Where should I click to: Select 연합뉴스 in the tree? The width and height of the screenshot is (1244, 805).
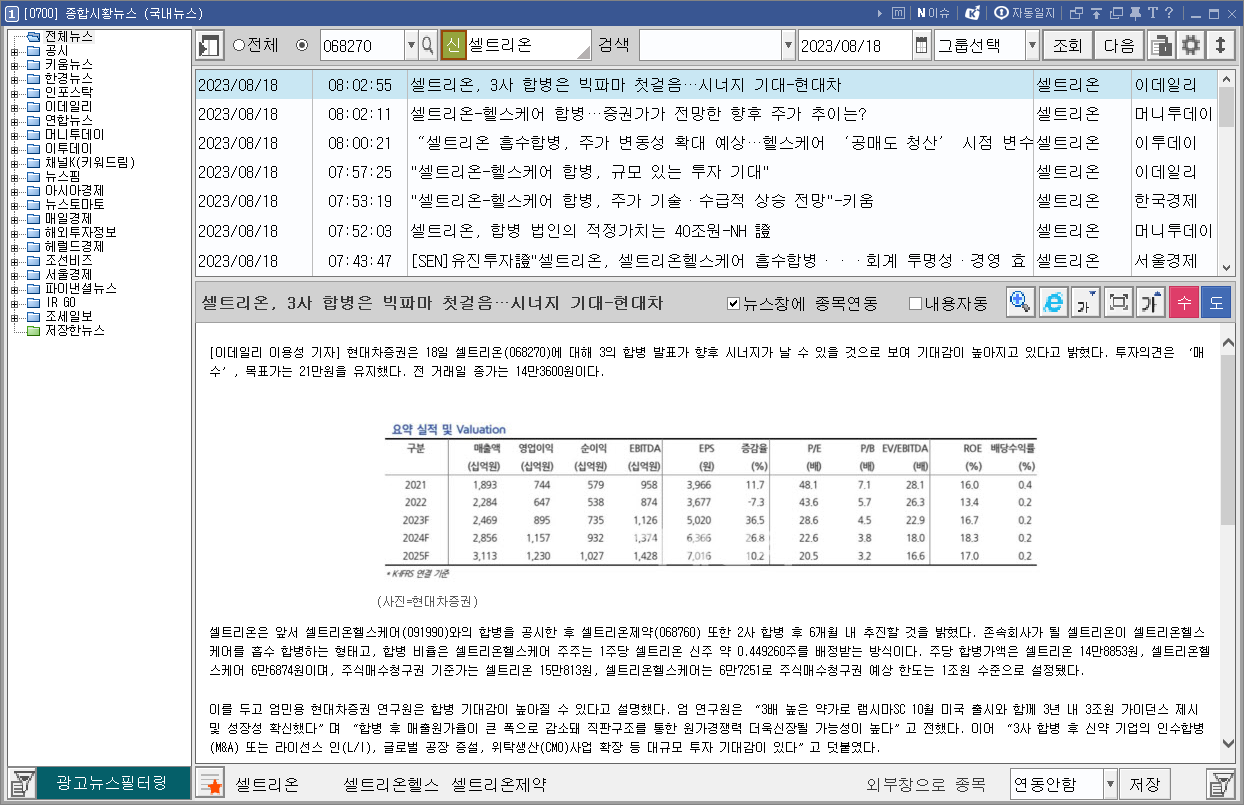tap(69, 120)
